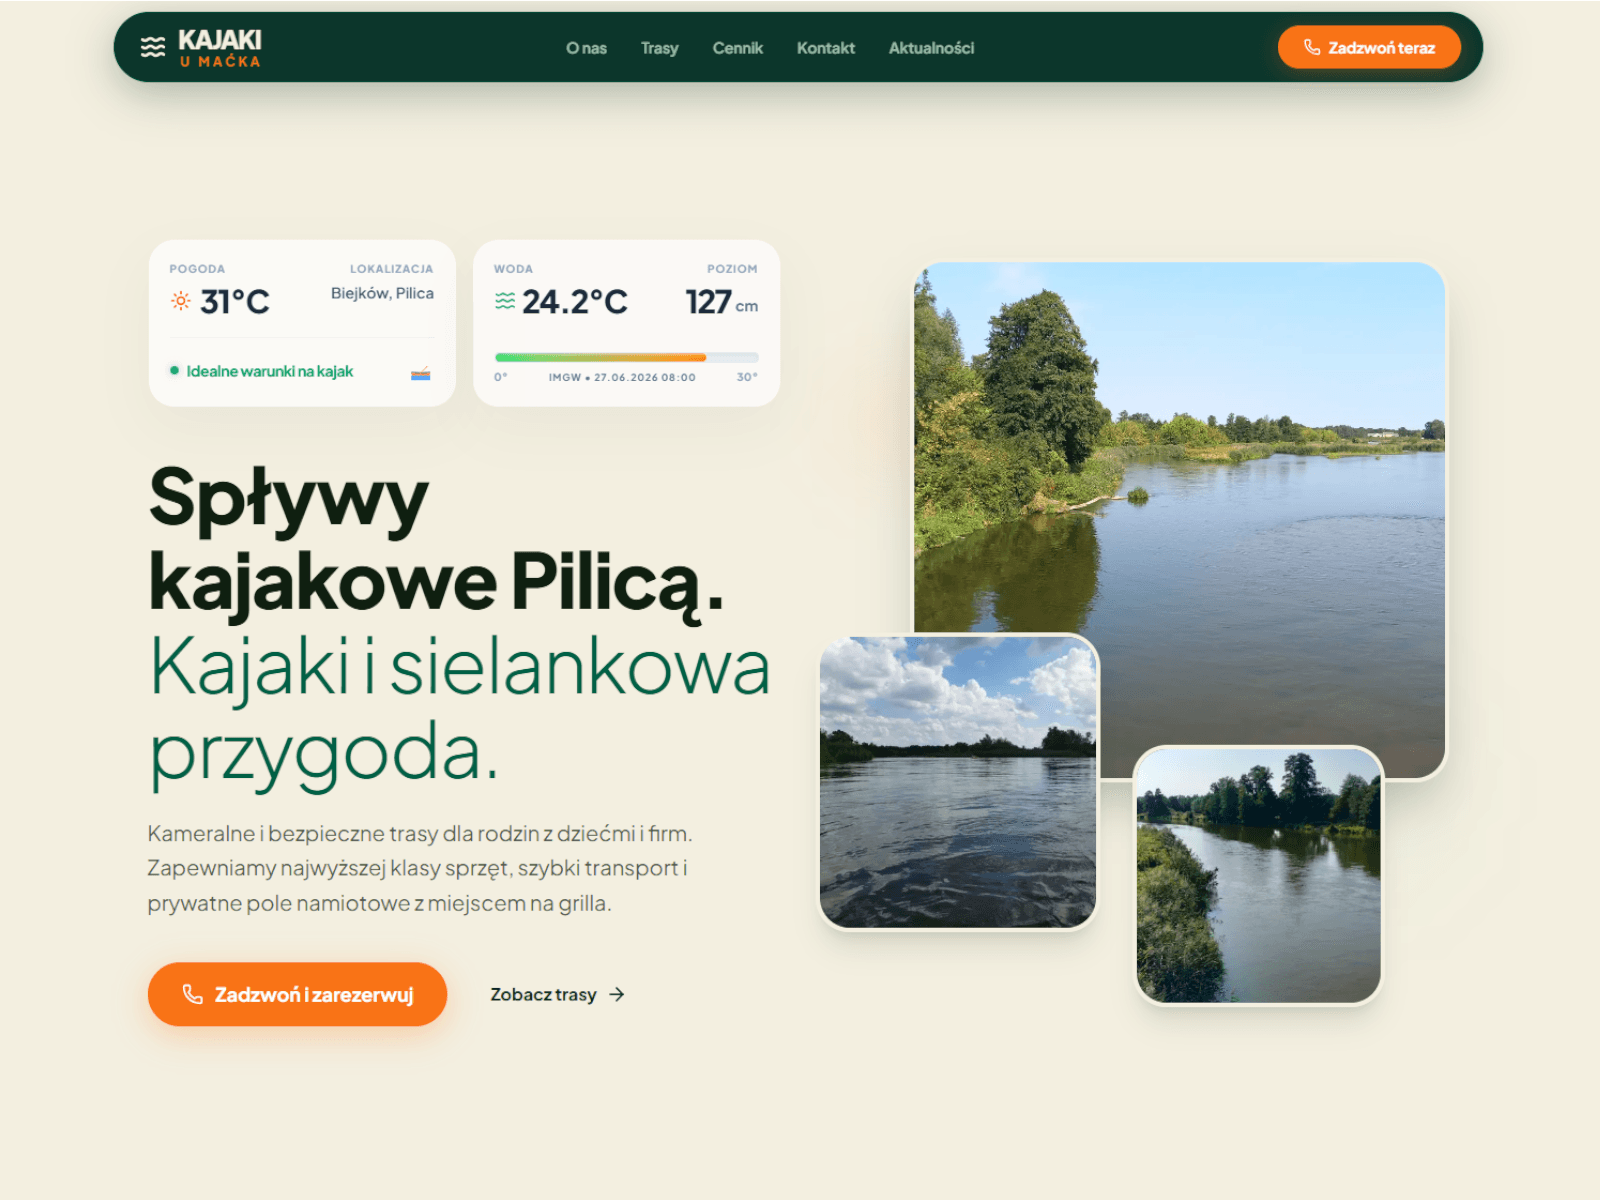This screenshot has height=1200, width=1600.
Task: Click the water waves icon beside 24.2°C
Action: click(x=505, y=301)
